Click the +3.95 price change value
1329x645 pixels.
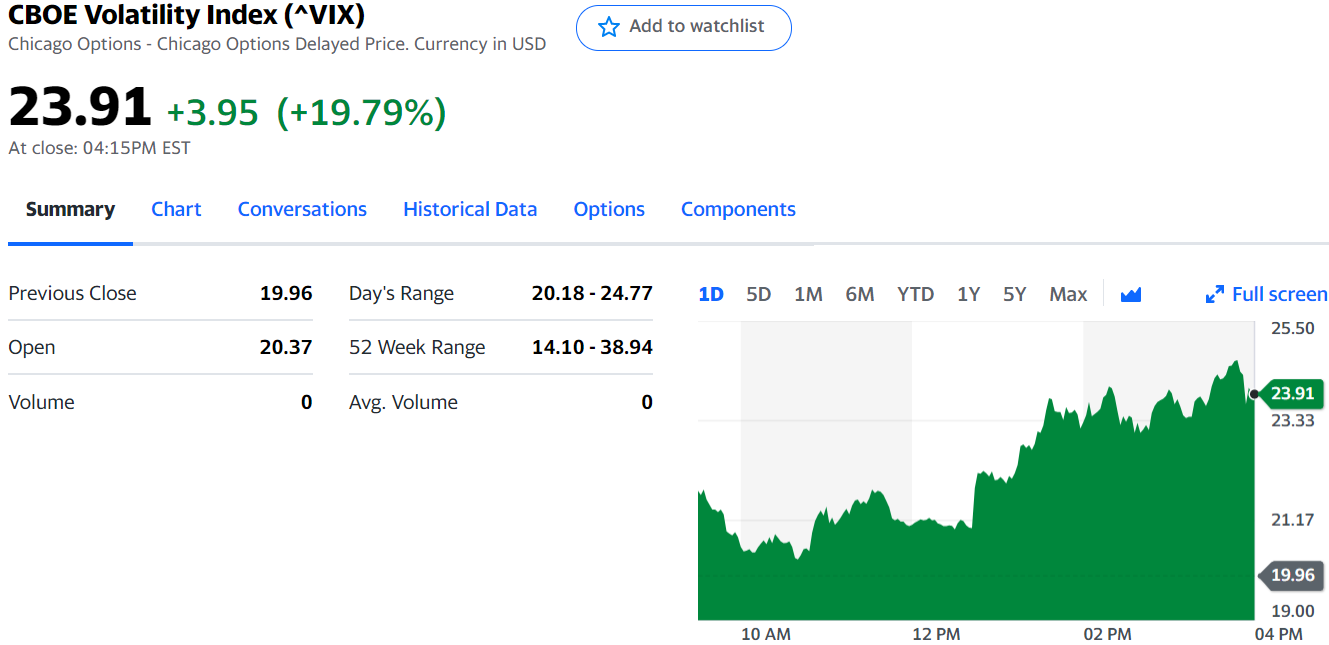pos(212,112)
